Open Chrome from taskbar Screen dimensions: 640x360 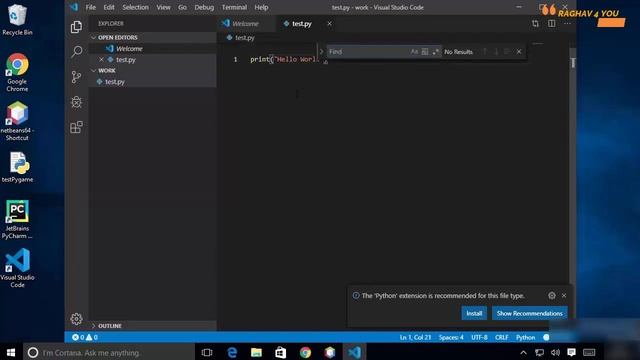pos(305,352)
